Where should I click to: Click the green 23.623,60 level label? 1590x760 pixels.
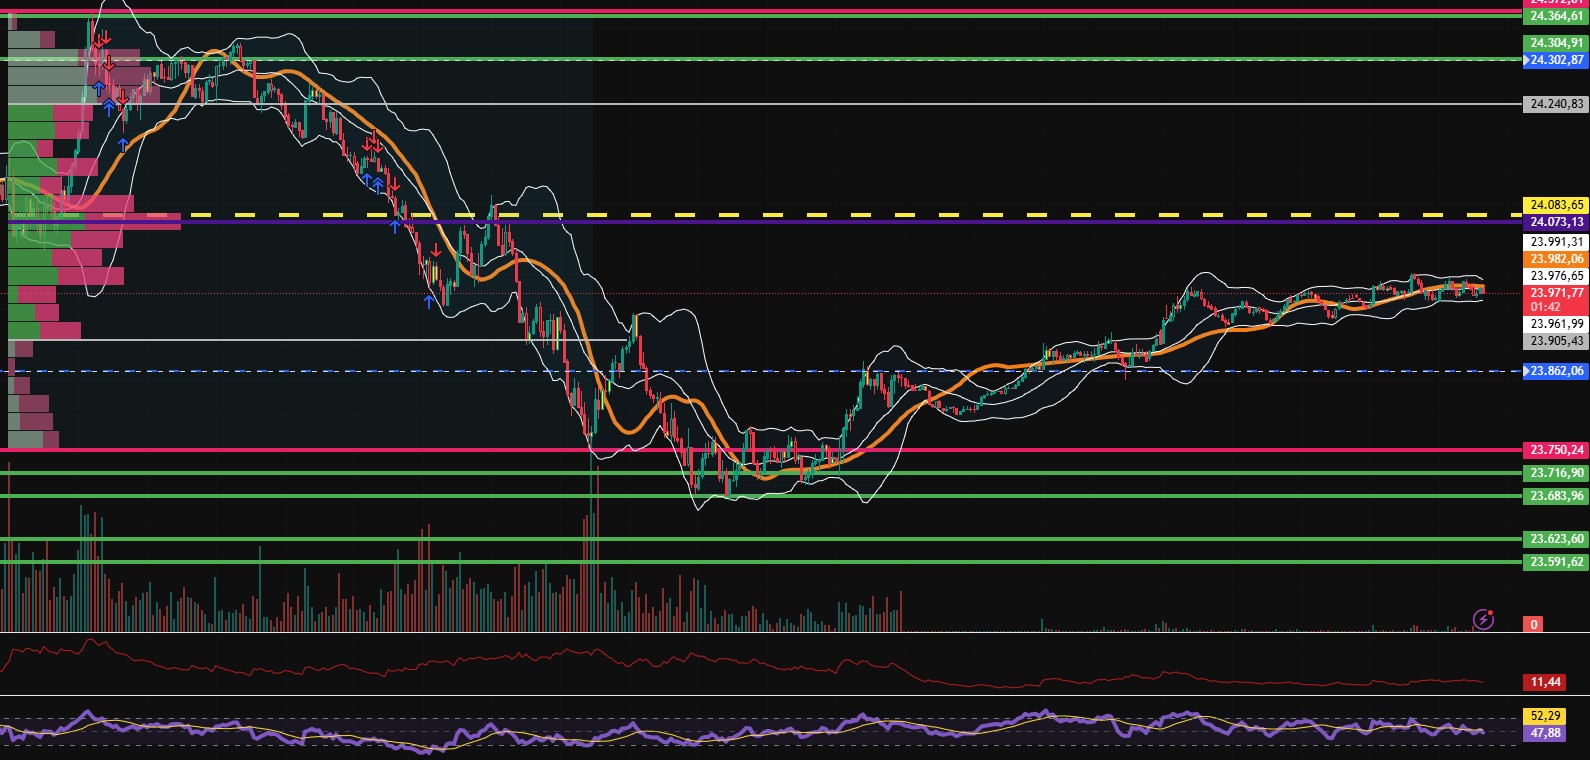click(1556, 539)
